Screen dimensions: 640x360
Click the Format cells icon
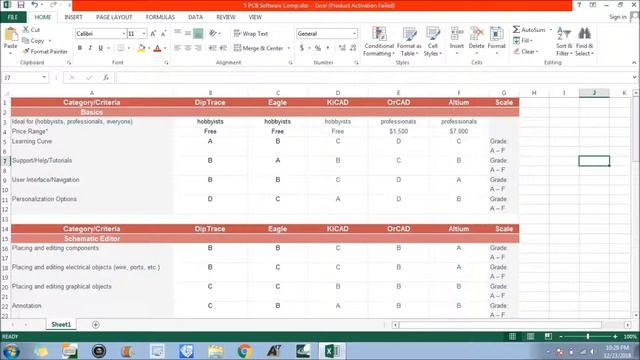496,33
